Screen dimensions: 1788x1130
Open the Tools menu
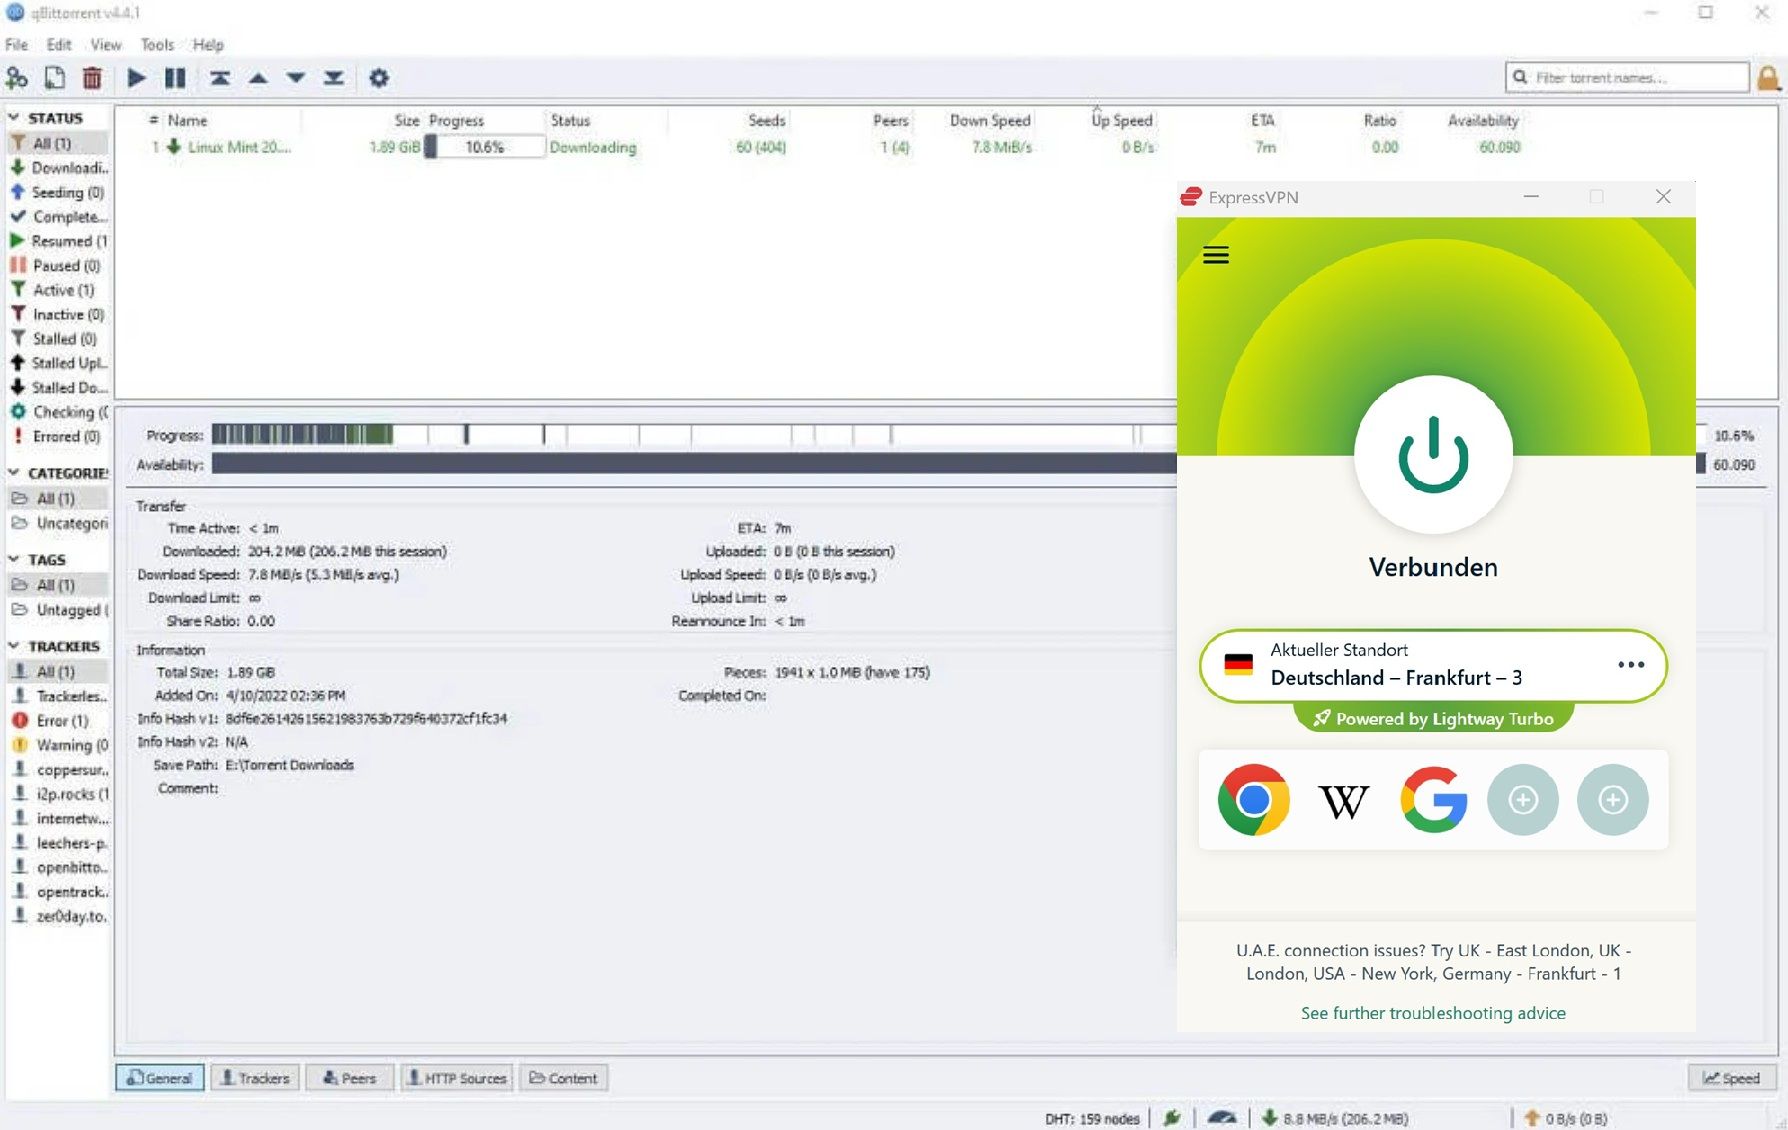(157, 45)
